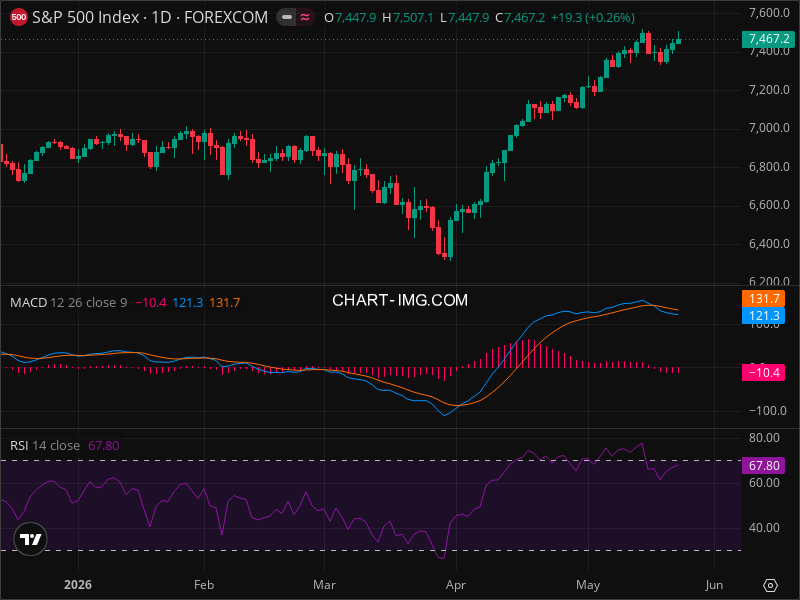Image resolution: width=800 pixels, height=600 pixels.
Task: Click the 7,000.0 price axis label
Action: click(769, 128)
